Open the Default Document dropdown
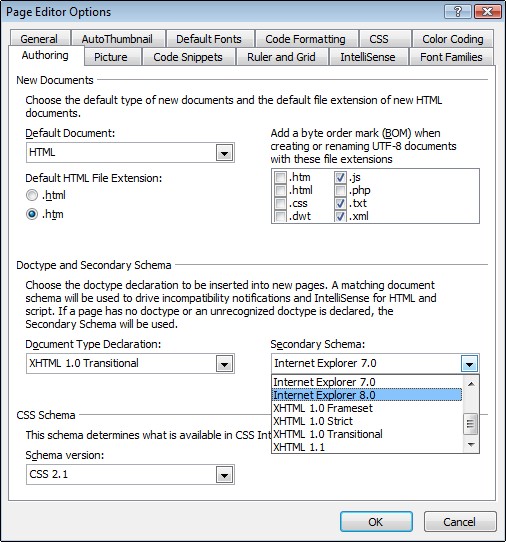 (130, 152)
